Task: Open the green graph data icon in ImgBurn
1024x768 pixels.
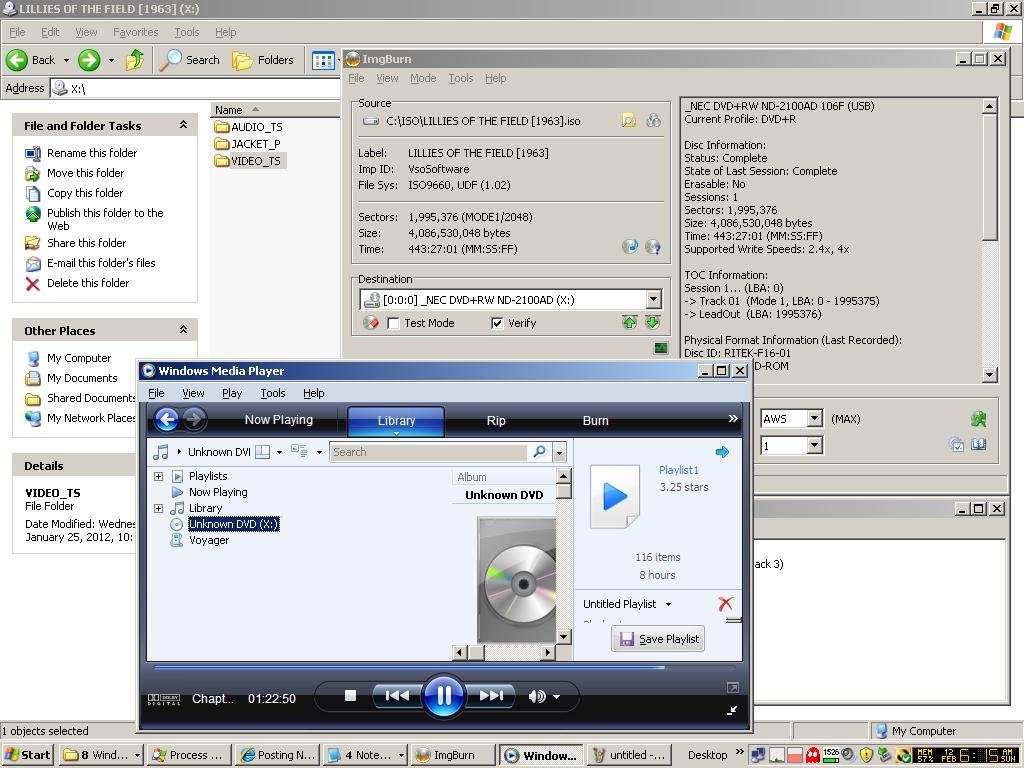Action: point(661,348)
